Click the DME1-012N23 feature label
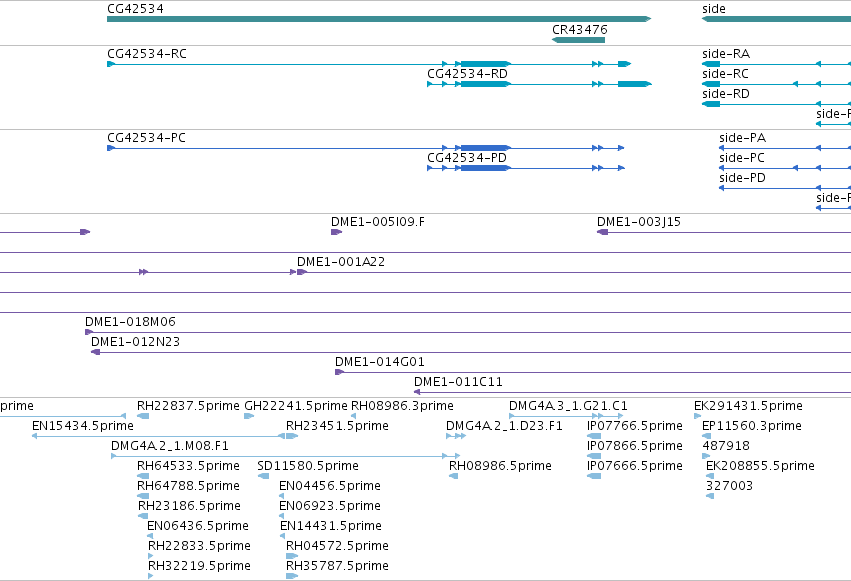Screen dimensions: 851x581 [135, 342]
